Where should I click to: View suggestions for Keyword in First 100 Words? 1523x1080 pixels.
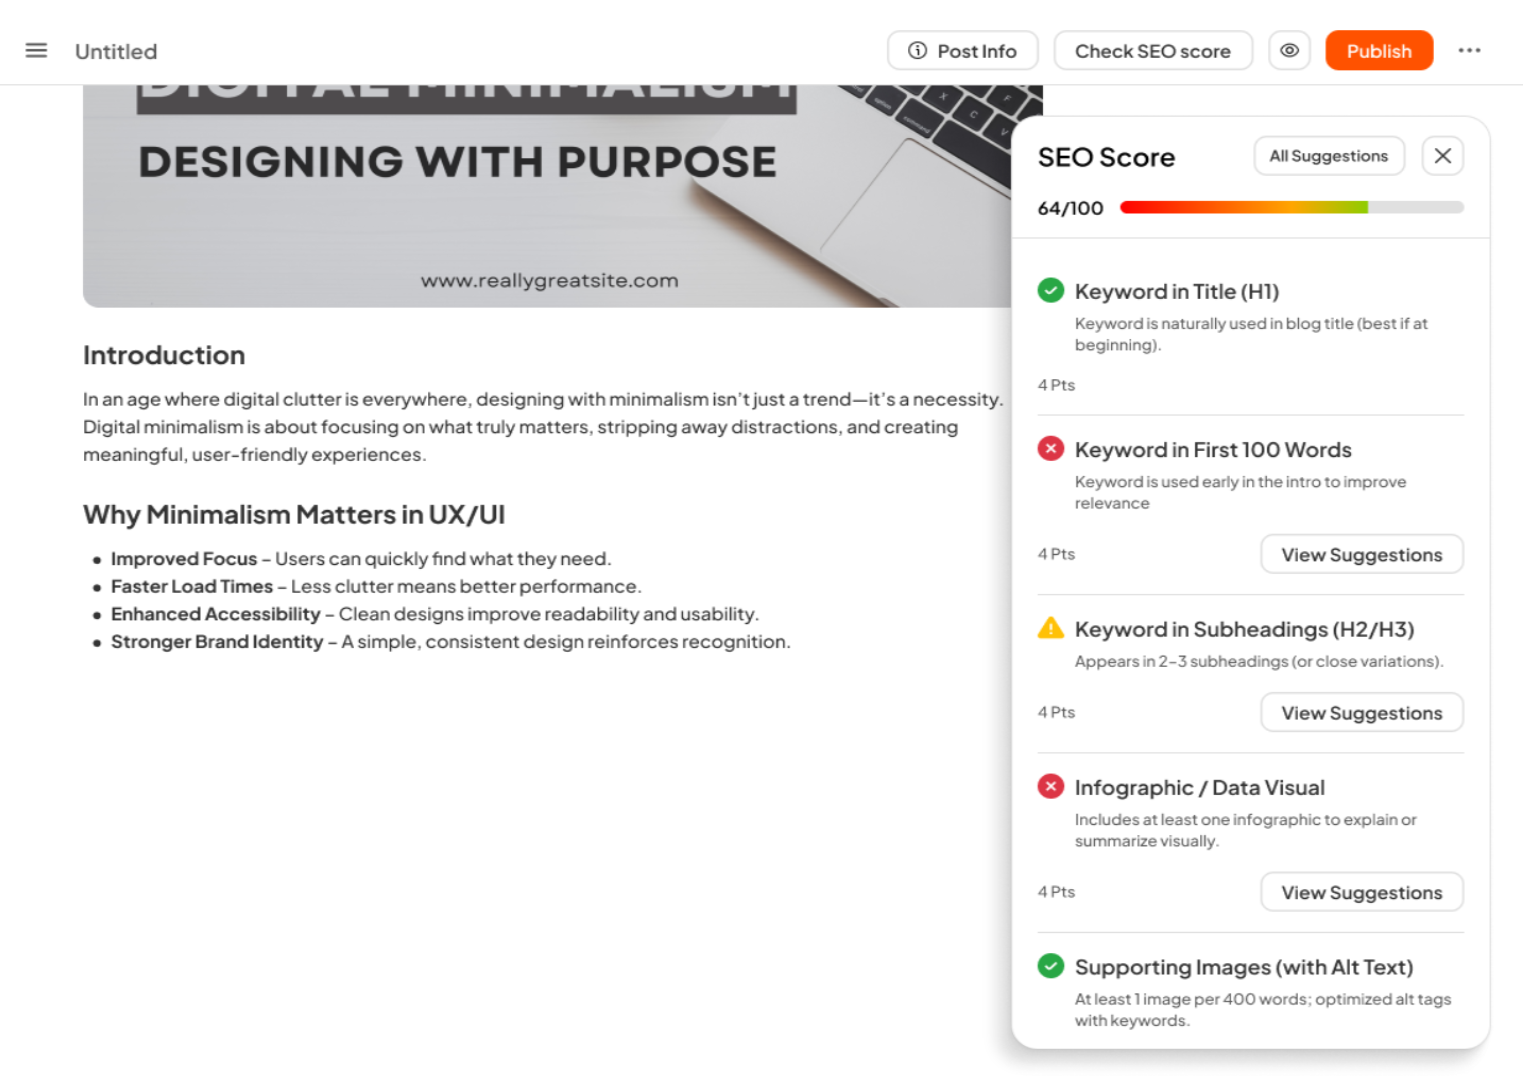coord(1361,555)
